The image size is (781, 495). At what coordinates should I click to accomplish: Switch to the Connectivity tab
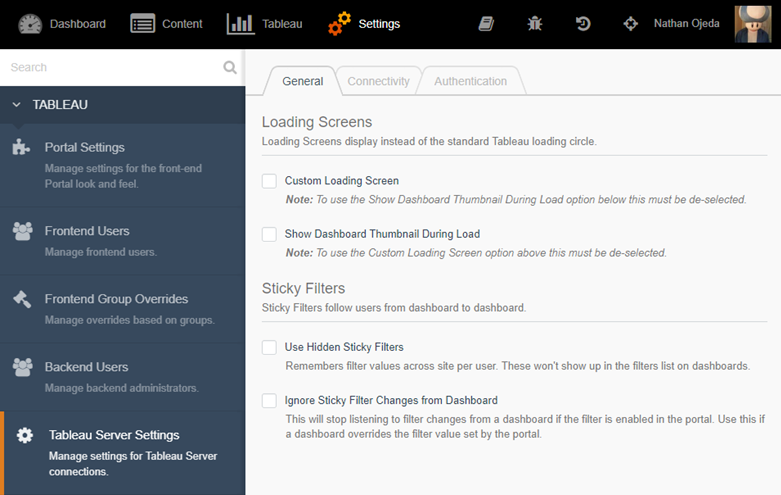(378, 81)
